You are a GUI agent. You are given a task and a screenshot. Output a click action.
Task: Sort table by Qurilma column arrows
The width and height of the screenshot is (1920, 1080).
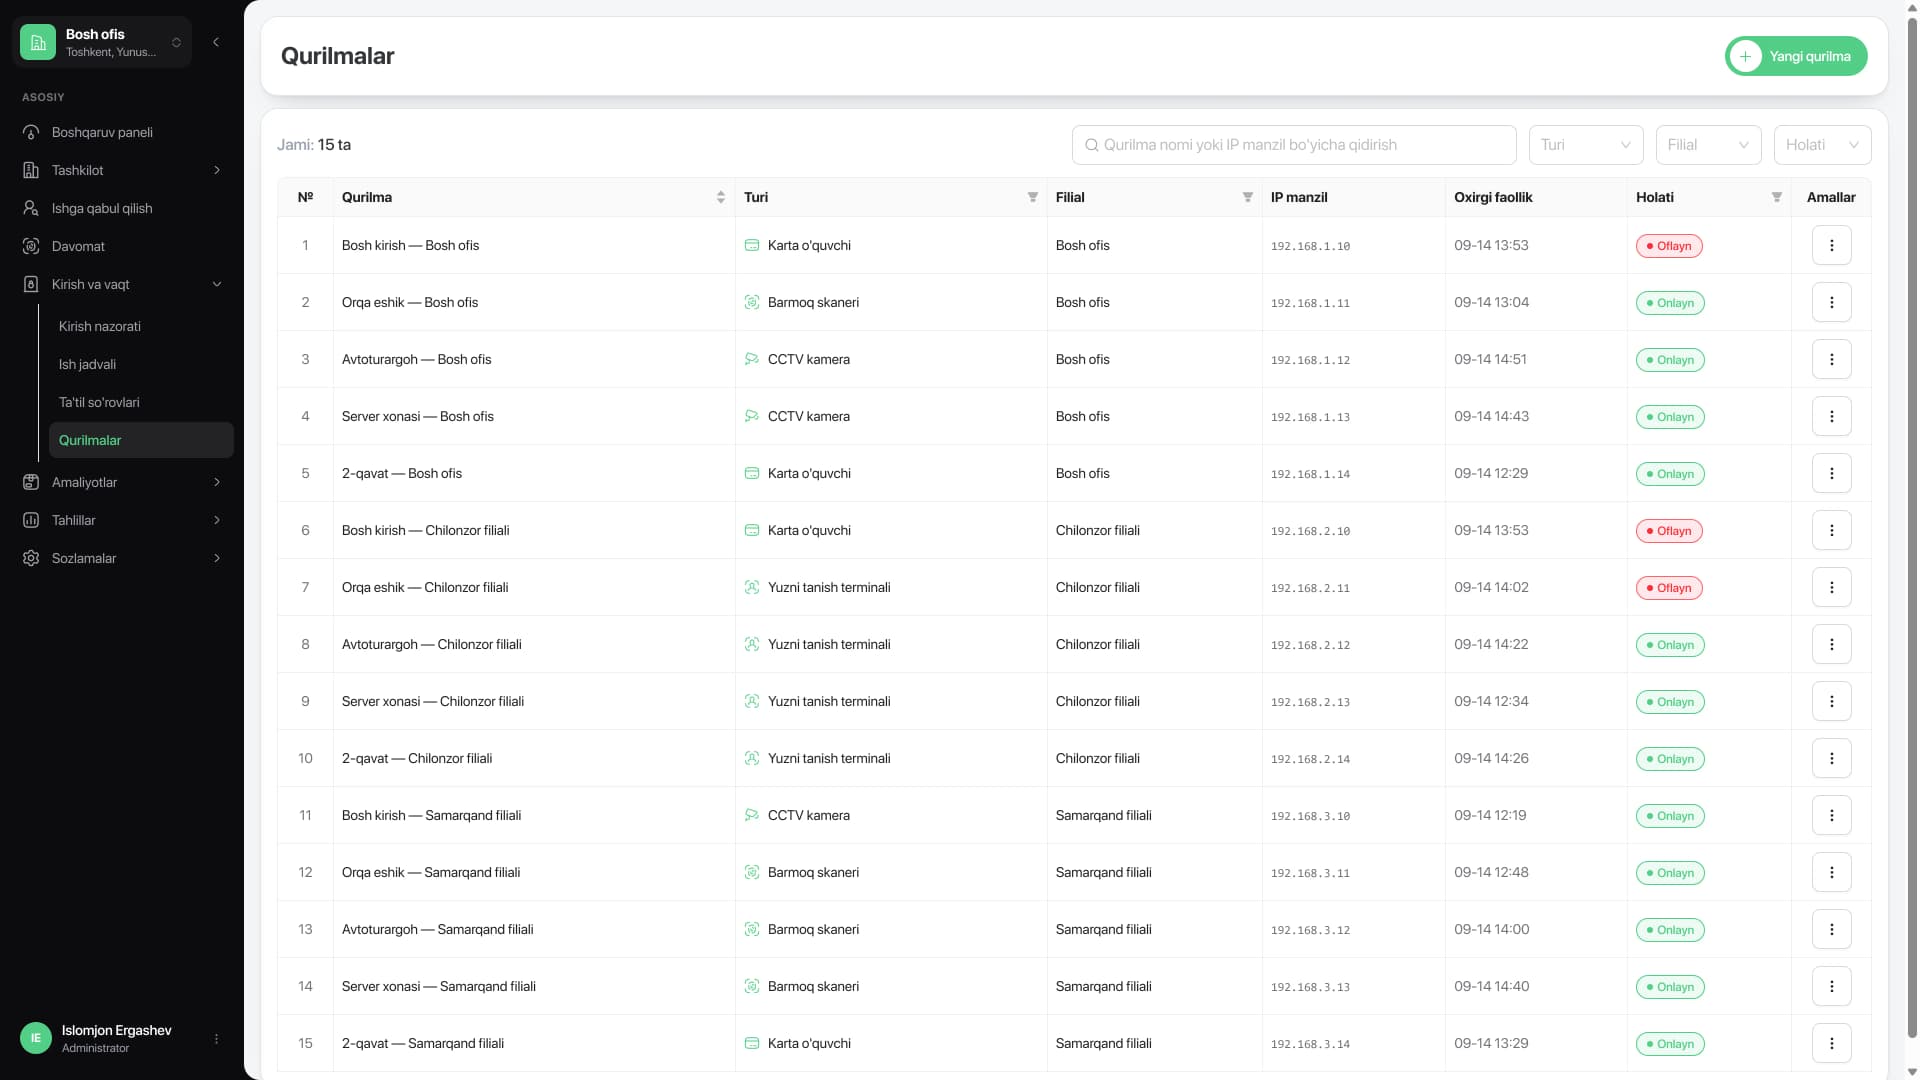(721, 197)
